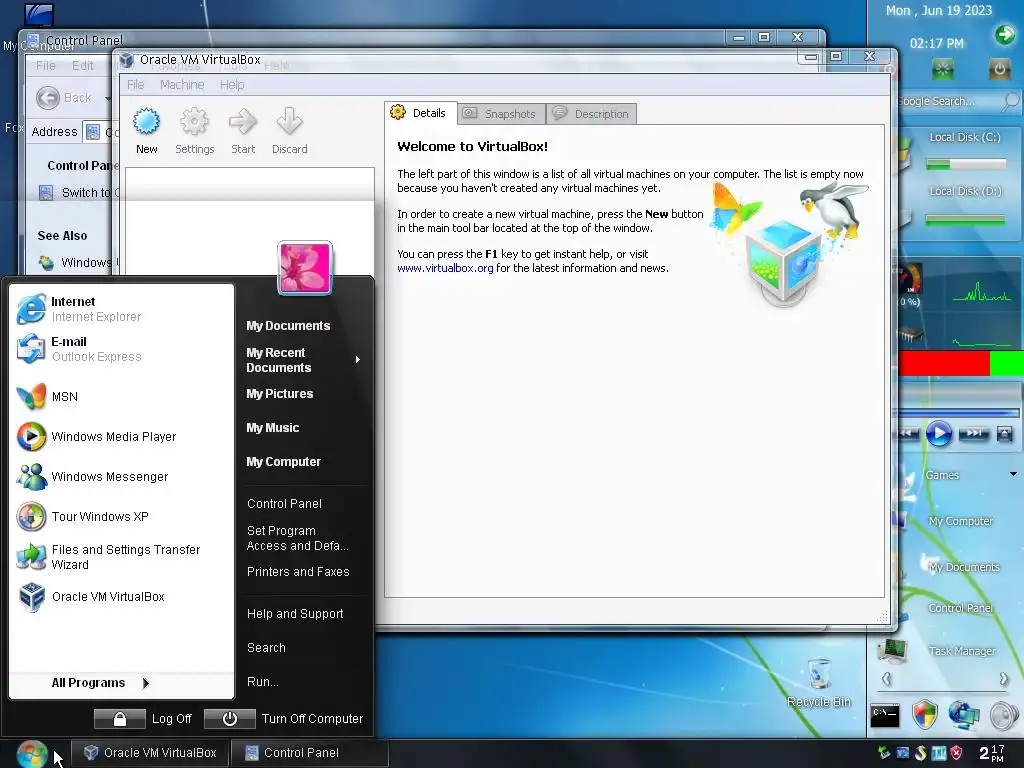Switch to Control Panel taskbar button
The image size is (1024, 768).
coord(309,753)
